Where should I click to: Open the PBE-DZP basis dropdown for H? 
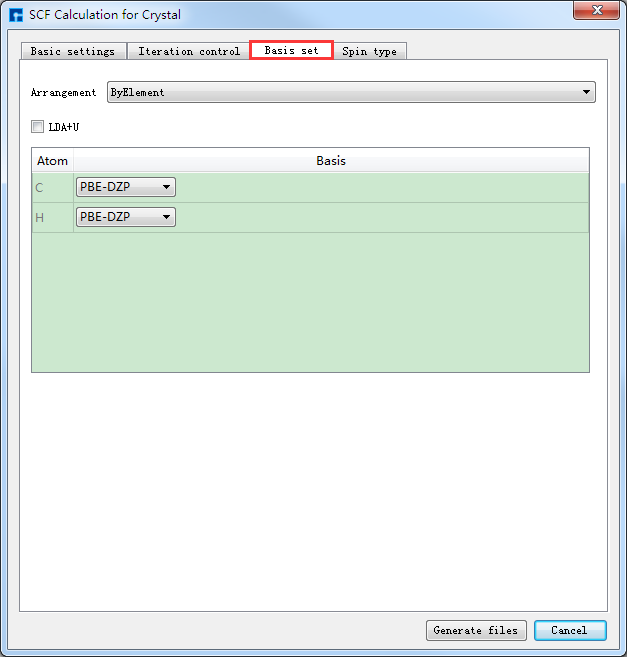(x=126, y=217)
